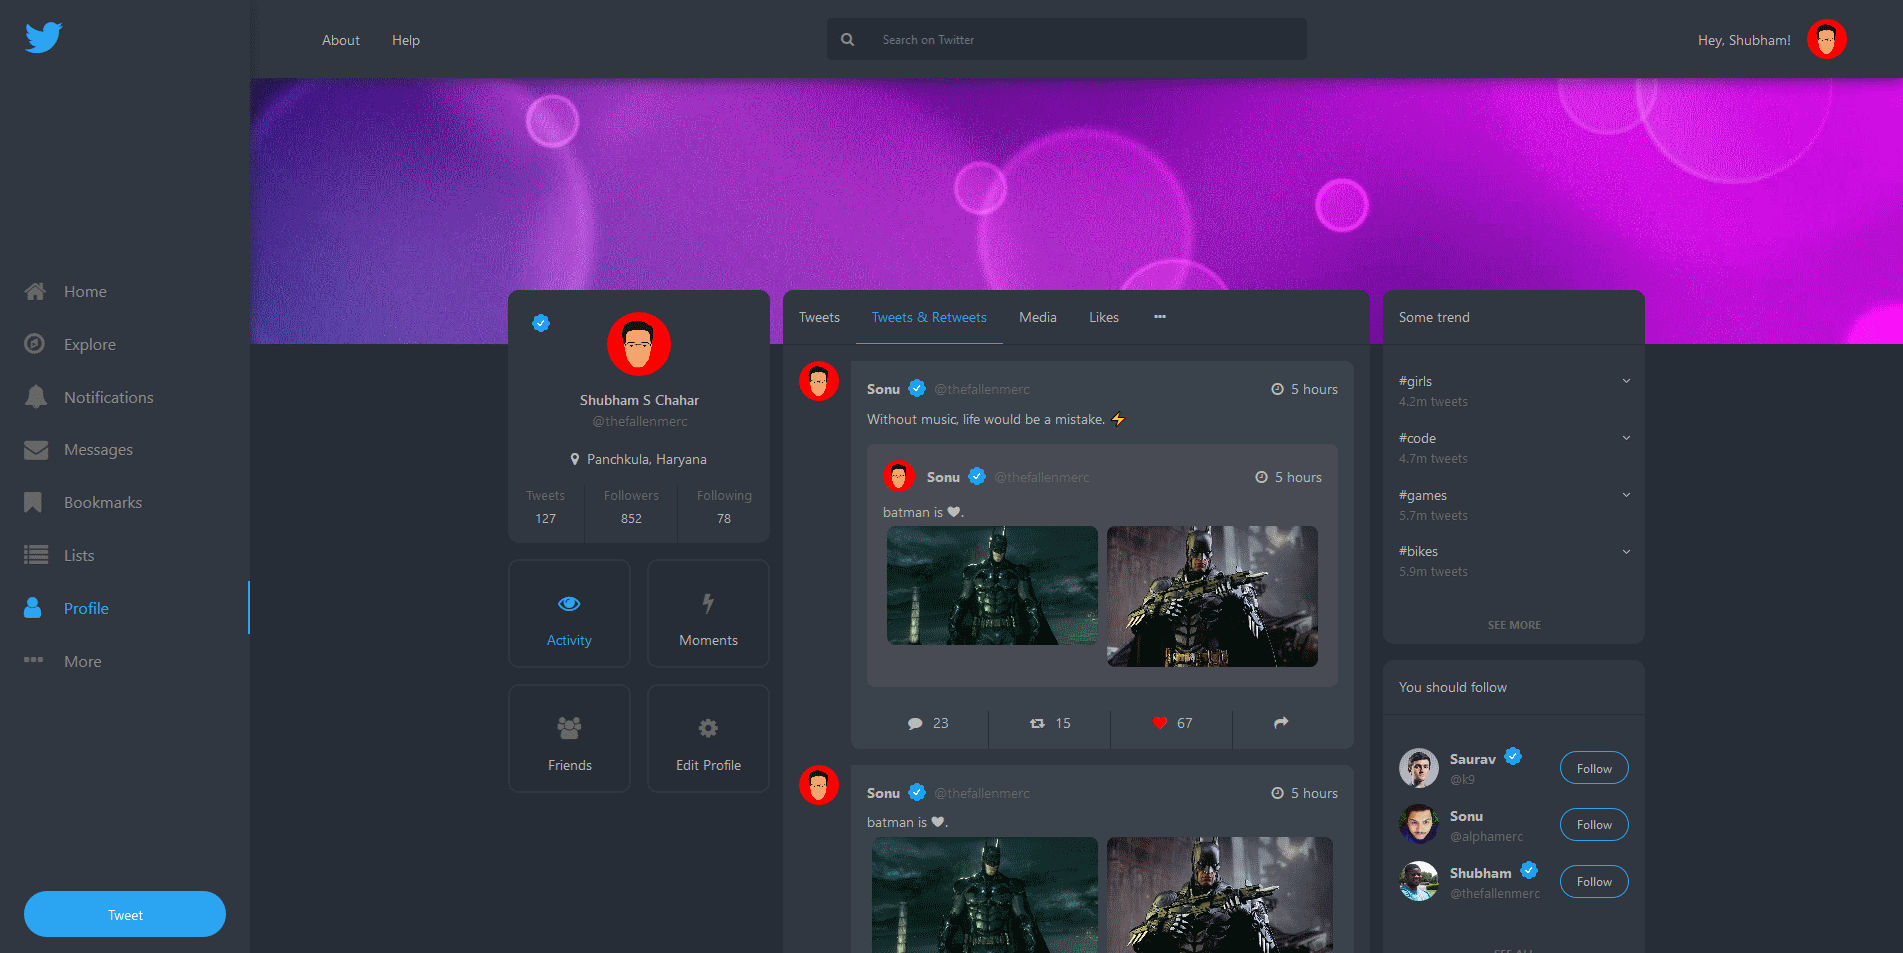Click the More dots icon in sidebar
Screen dimensions: 1903x953
click(34, 660)
